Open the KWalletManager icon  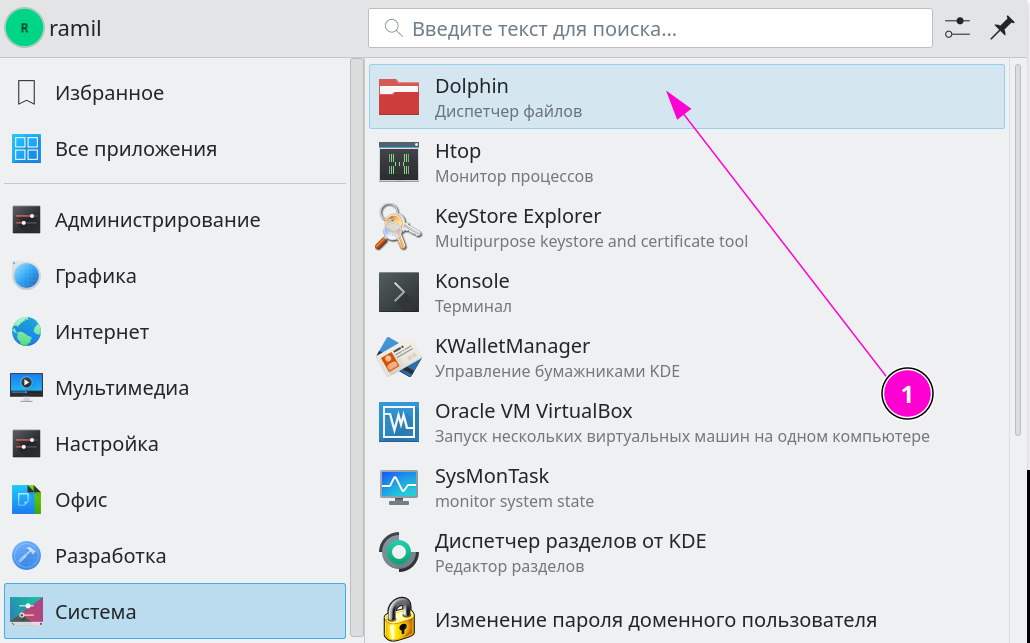click(399, 357)
